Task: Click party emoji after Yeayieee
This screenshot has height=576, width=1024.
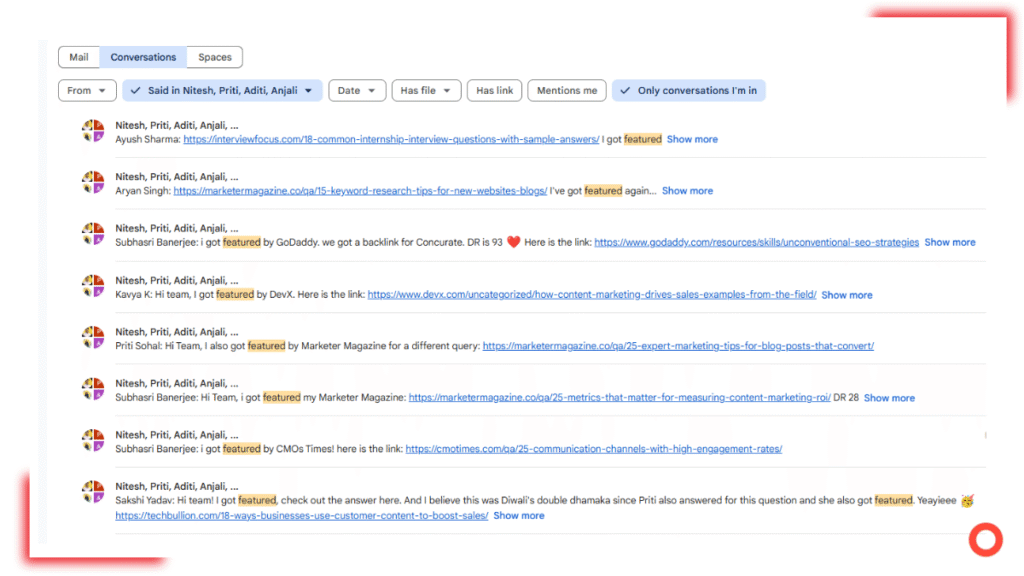Action: point(967,500)
